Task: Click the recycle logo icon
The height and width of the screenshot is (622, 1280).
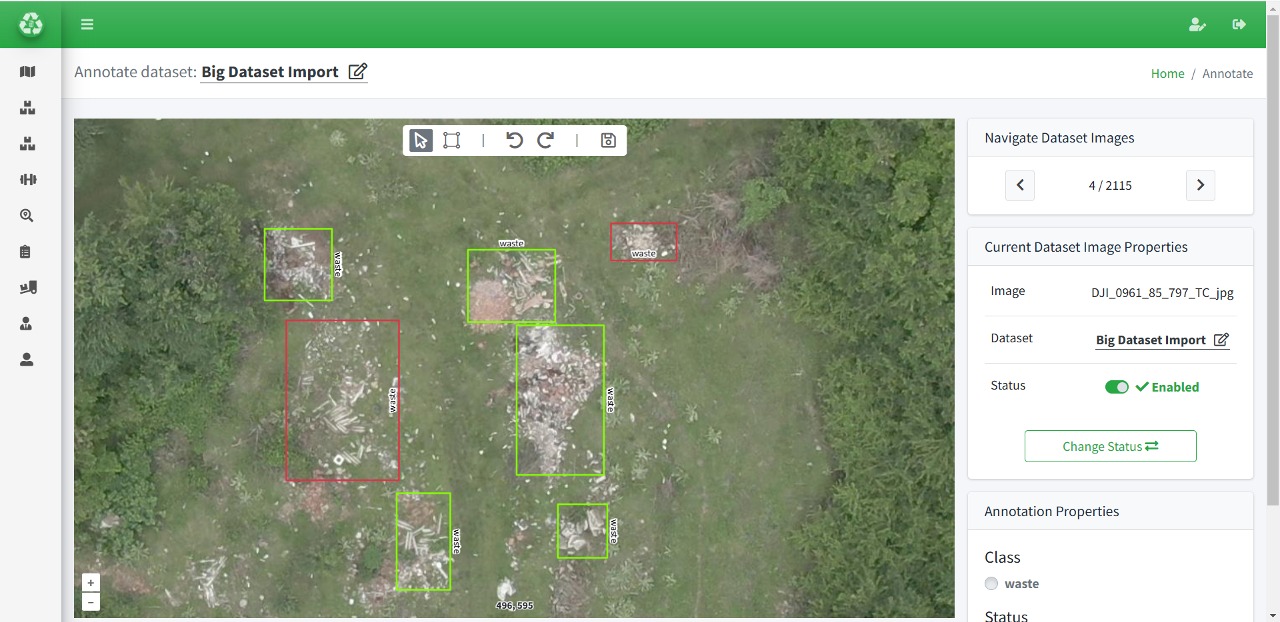Action: (31, 24)
